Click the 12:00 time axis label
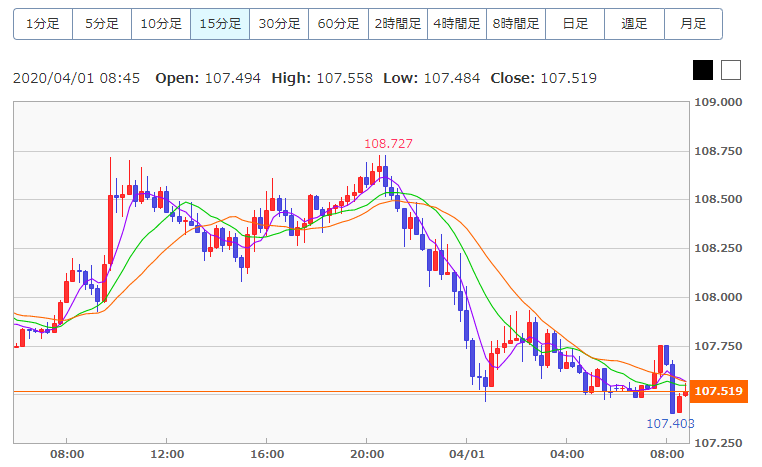Image resolution: width=762 pixels, height=467 pixels. click(x=167, y=454)
